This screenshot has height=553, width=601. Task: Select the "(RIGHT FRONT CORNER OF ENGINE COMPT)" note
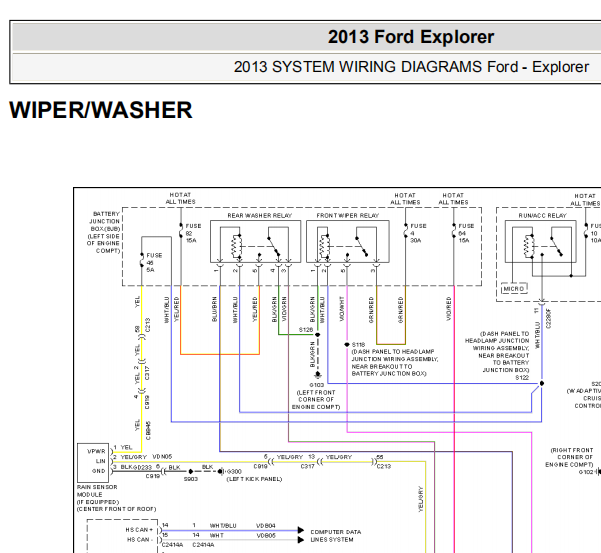pyautogui.click(x=569, y=457)
